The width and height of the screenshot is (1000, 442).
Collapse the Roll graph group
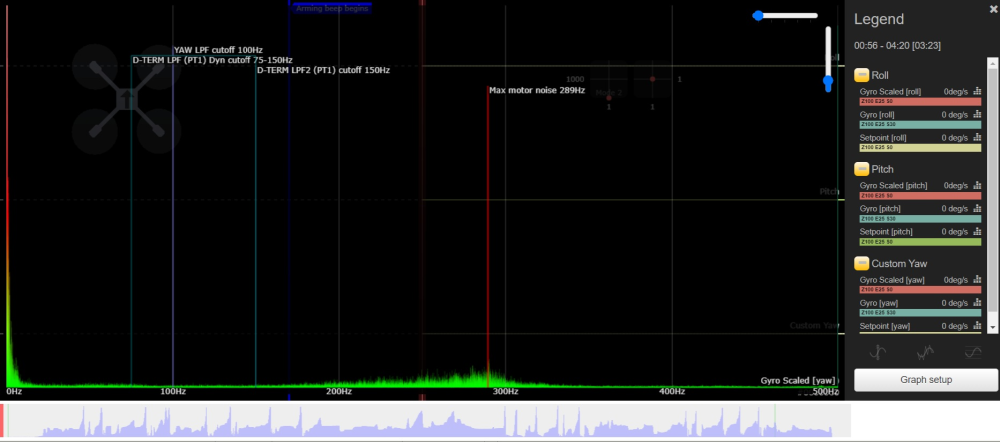pyautogui.click(x=861, y=75)
